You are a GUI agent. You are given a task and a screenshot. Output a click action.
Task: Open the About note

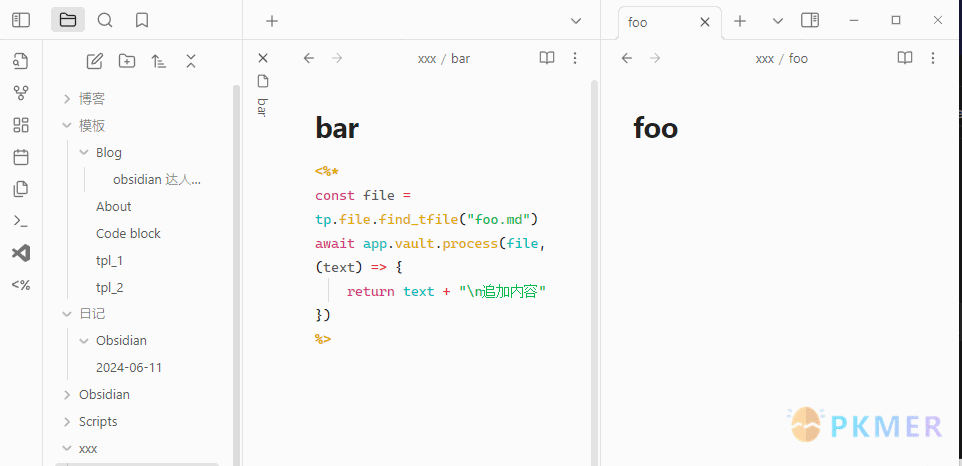pos(114,207)
